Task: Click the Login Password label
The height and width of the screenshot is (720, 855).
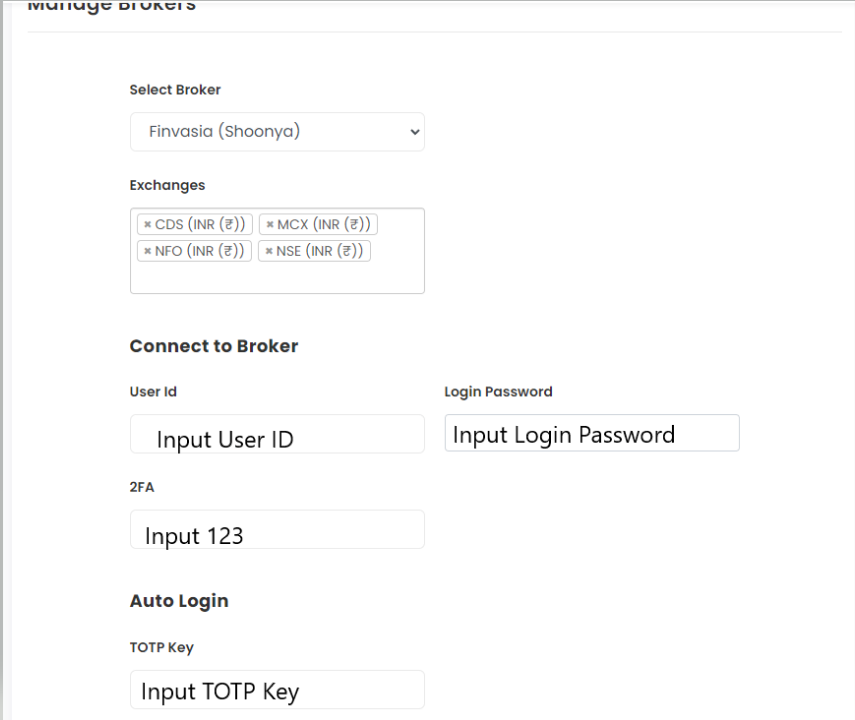Action: coord(498,392)
